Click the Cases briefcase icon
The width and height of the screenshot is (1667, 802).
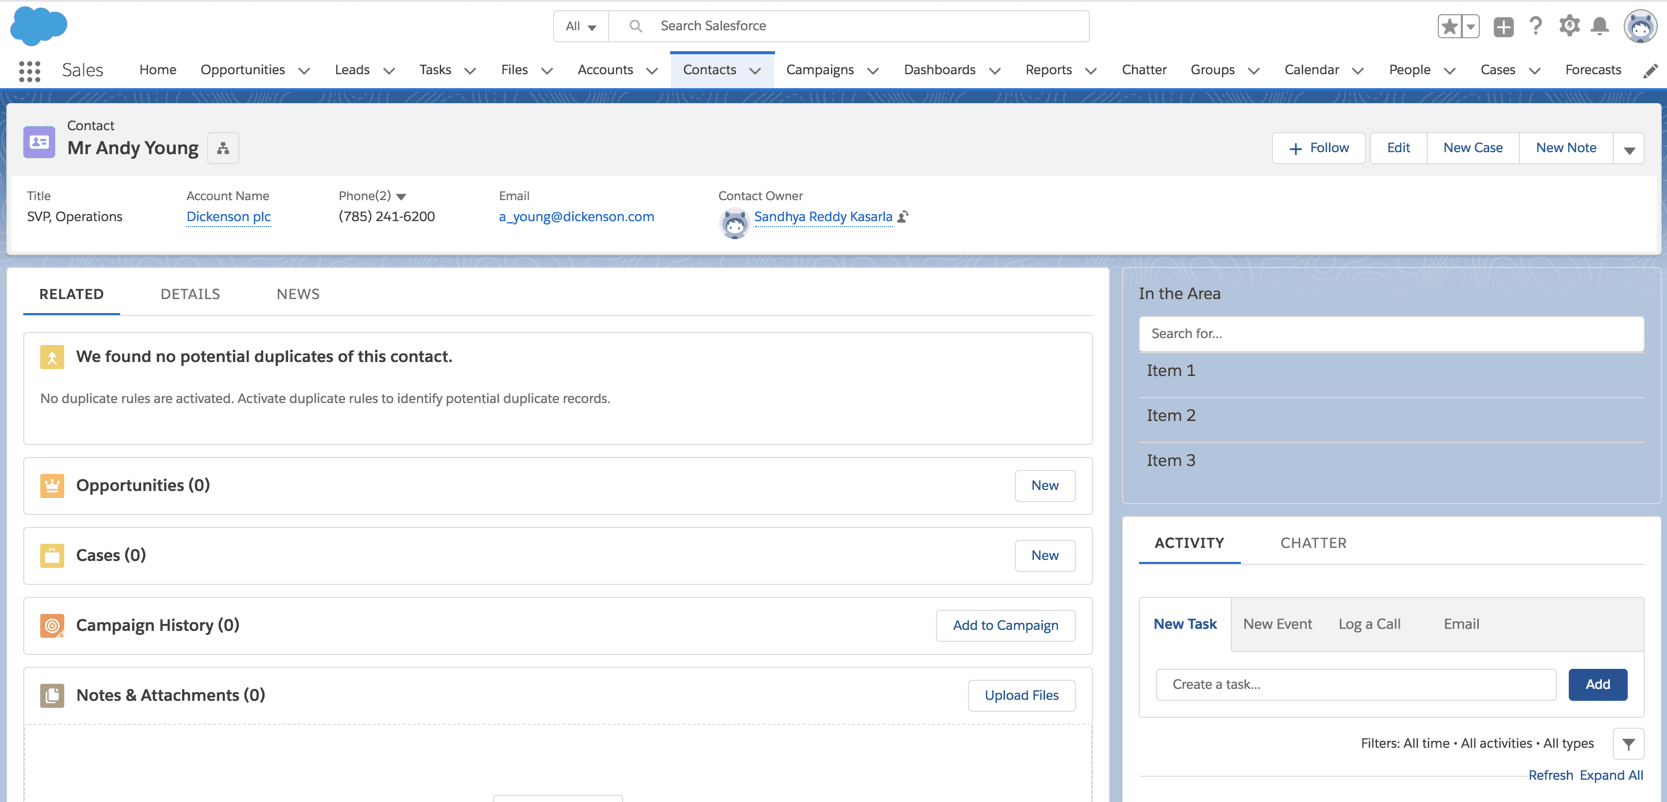[52, 556]
